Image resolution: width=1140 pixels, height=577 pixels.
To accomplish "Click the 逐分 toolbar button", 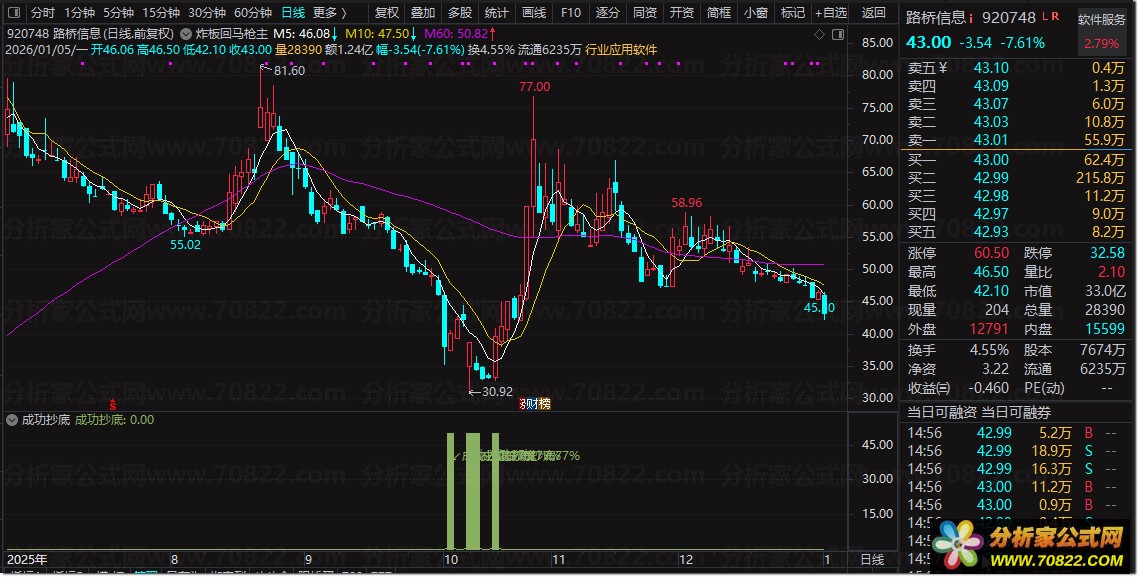I will tap(608, 12).
